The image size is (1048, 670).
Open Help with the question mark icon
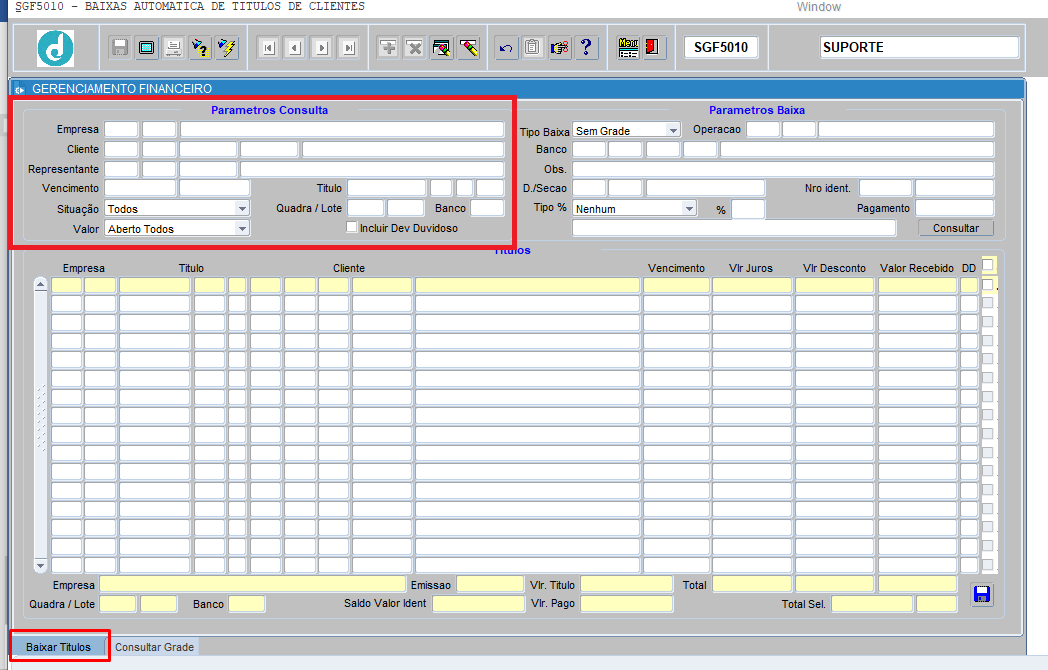click(x=586, y=47)
